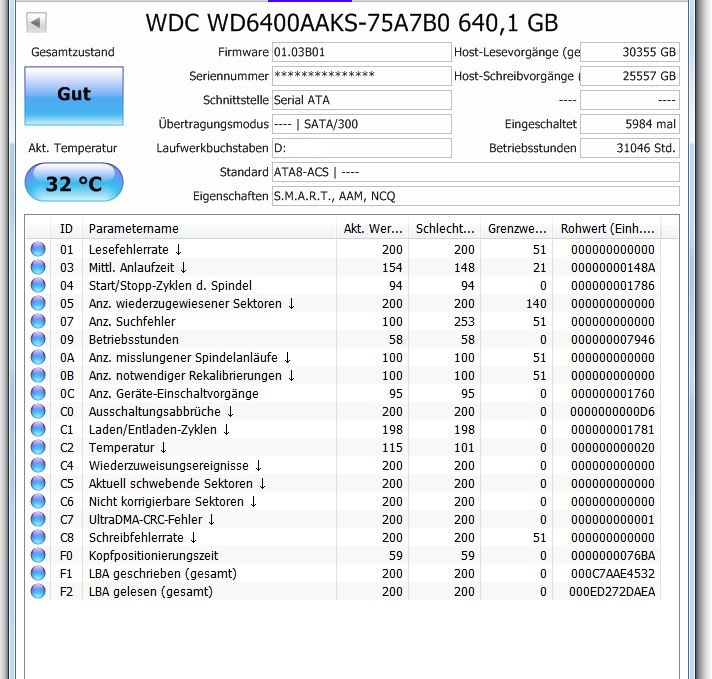The image size is (712, 679).
Task: Click status icon of ID 09 Betriebsstunden row
Action: click(38, 339)
